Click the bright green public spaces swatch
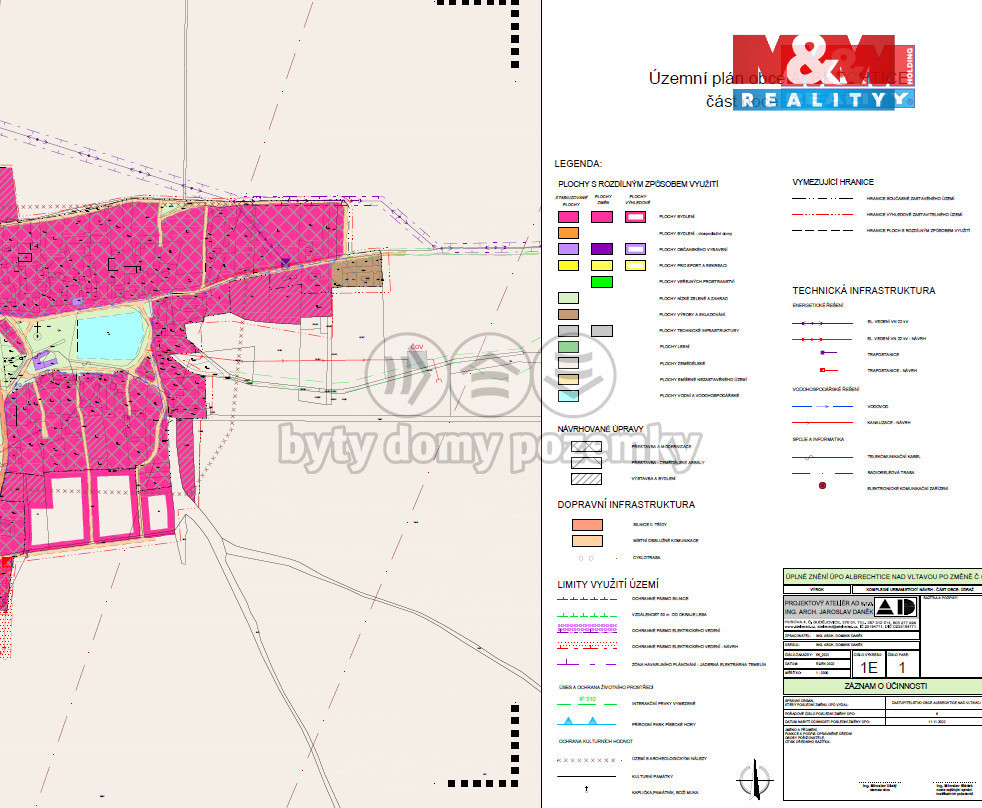This screenshot has height=808, width=982. 601,282
